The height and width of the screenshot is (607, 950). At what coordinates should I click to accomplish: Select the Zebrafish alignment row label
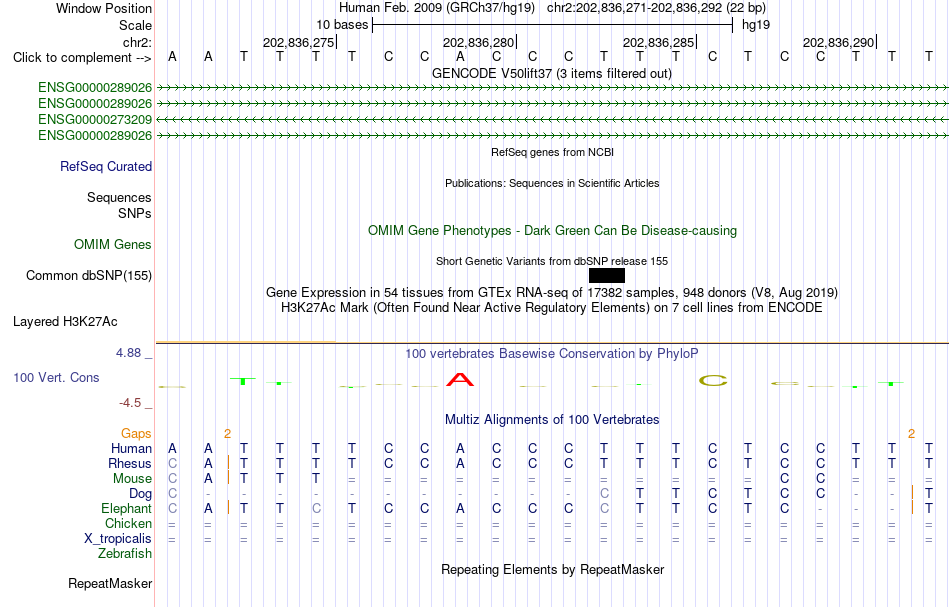pyautogui.click(x=125, y=553)
